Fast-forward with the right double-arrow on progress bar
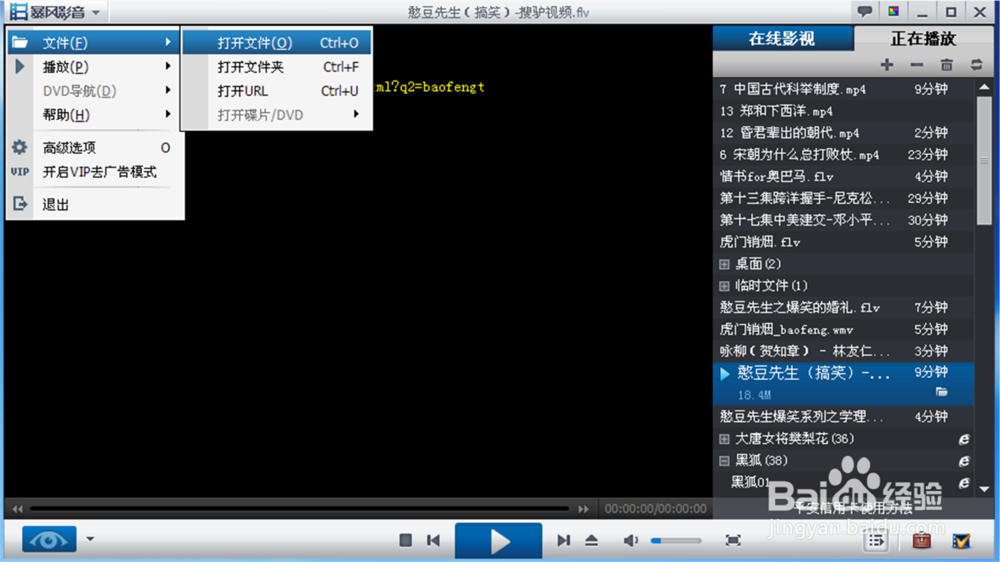This screenshot has height=562, width=1000. (x=584, y=508)
